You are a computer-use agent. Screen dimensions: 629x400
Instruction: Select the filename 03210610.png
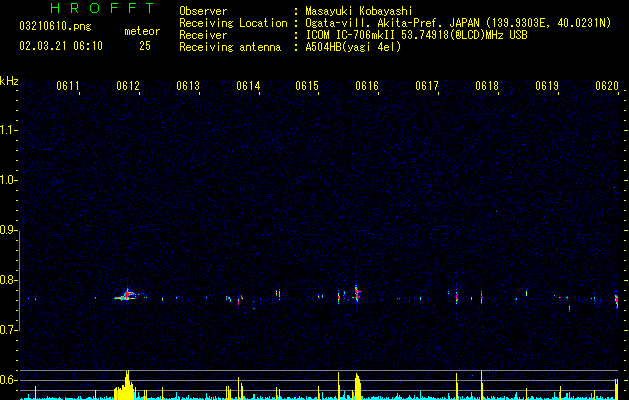coord(55,26)
